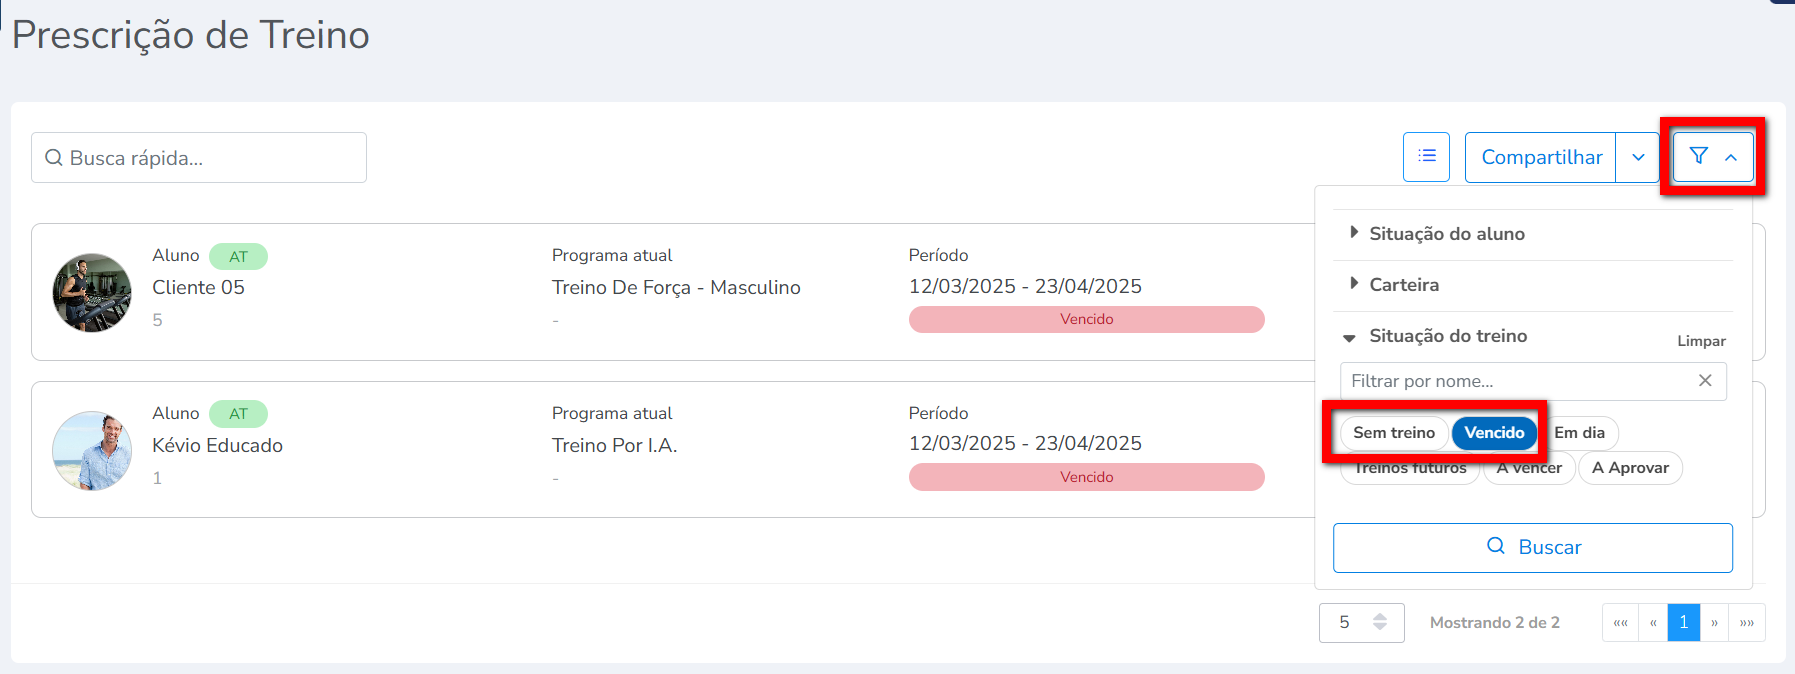Toggle the A Aprovar filter chip
This screenshot has width=1795, height=674.
pyautogui.click(x=1630, y=468)
